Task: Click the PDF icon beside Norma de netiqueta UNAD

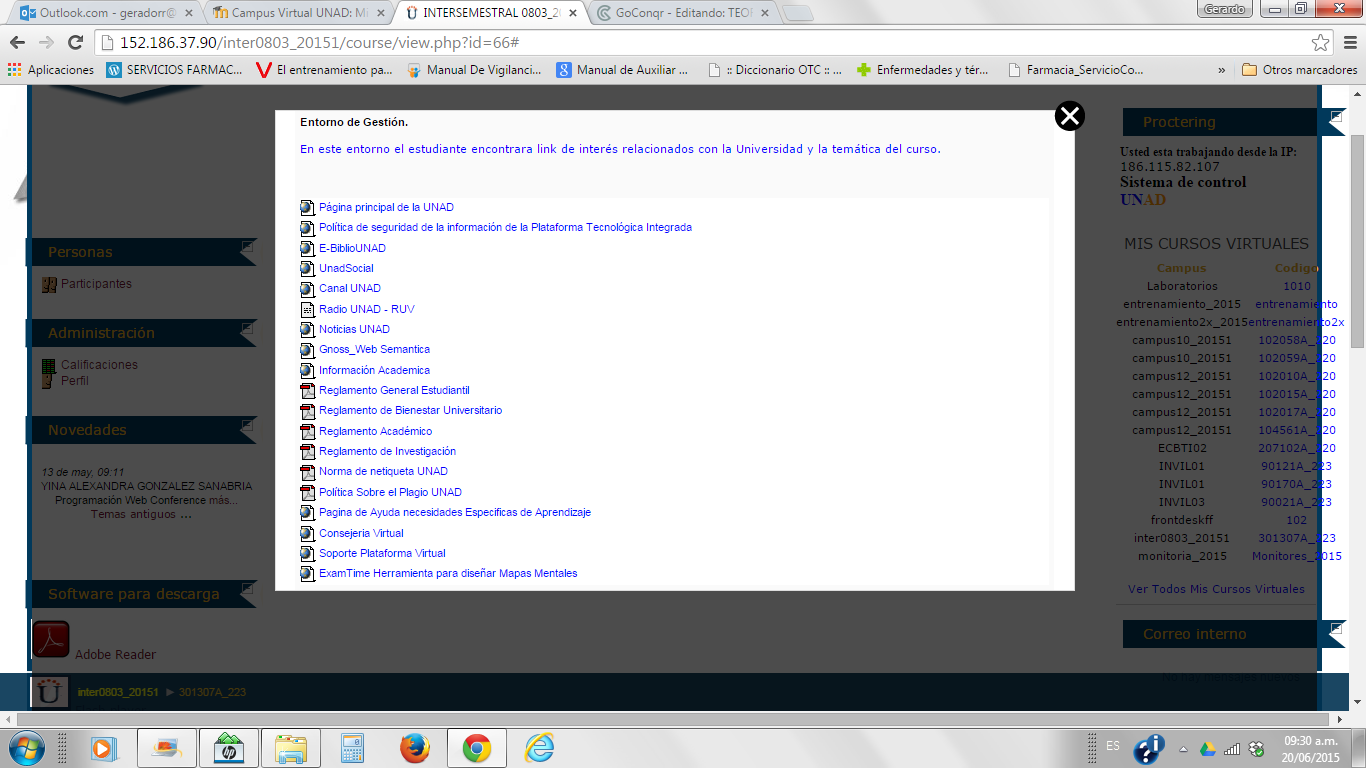Action: [x=308, y=472]
